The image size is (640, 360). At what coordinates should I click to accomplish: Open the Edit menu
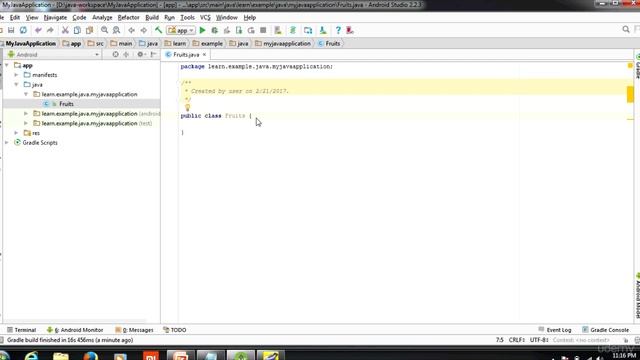pyautogui.click(x=15, y=18)
